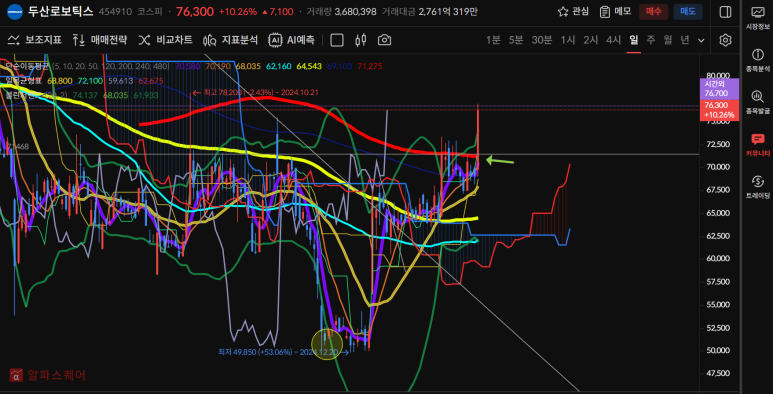Click the 매도 sell button
The image size is (773, 394).
[x=688, y=12]
